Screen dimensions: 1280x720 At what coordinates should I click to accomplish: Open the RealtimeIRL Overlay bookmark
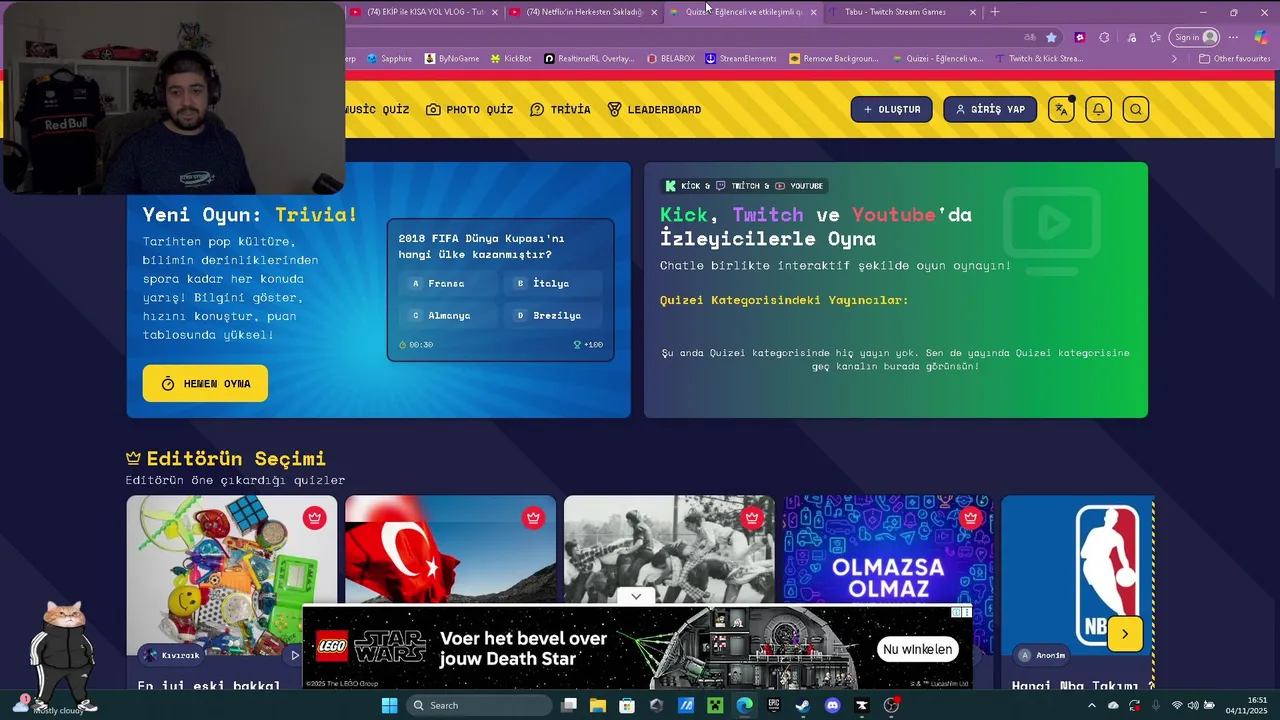coord(589,58)
